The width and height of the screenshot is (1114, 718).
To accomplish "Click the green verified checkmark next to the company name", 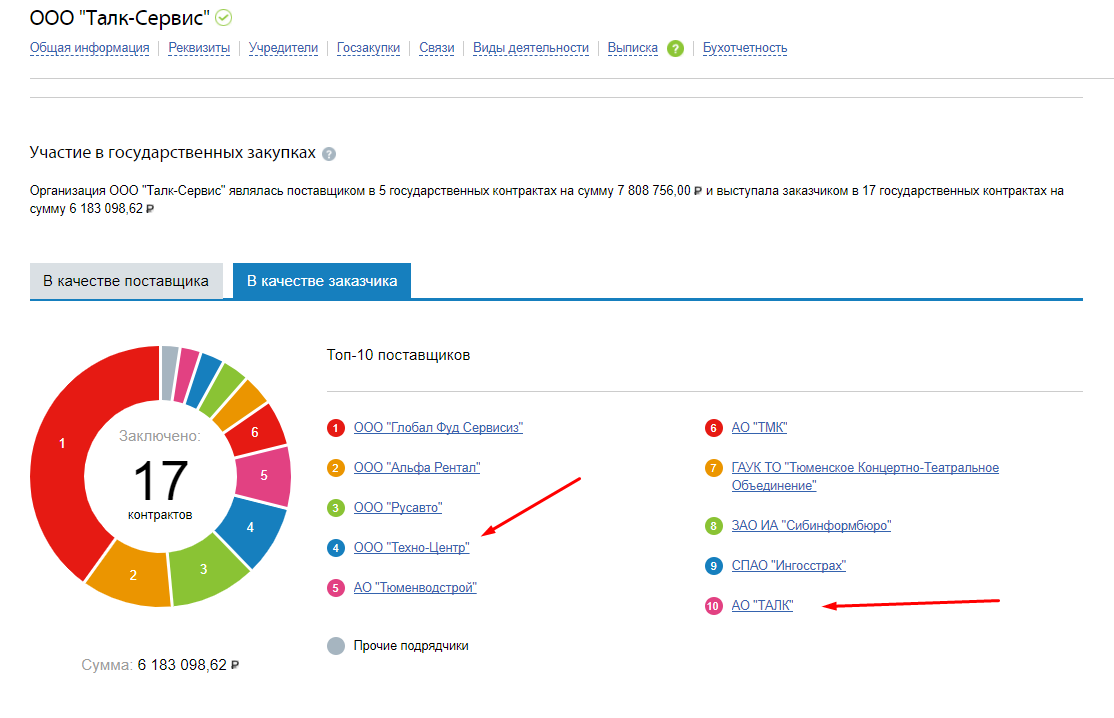I will 224,18.
